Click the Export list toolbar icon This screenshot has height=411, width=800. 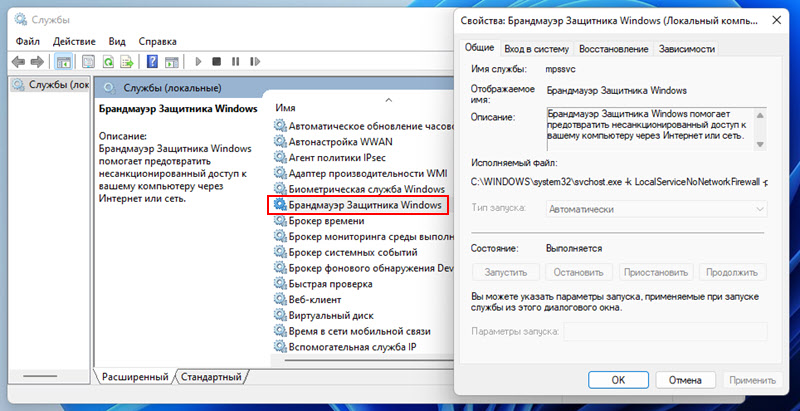pos(127,62)
